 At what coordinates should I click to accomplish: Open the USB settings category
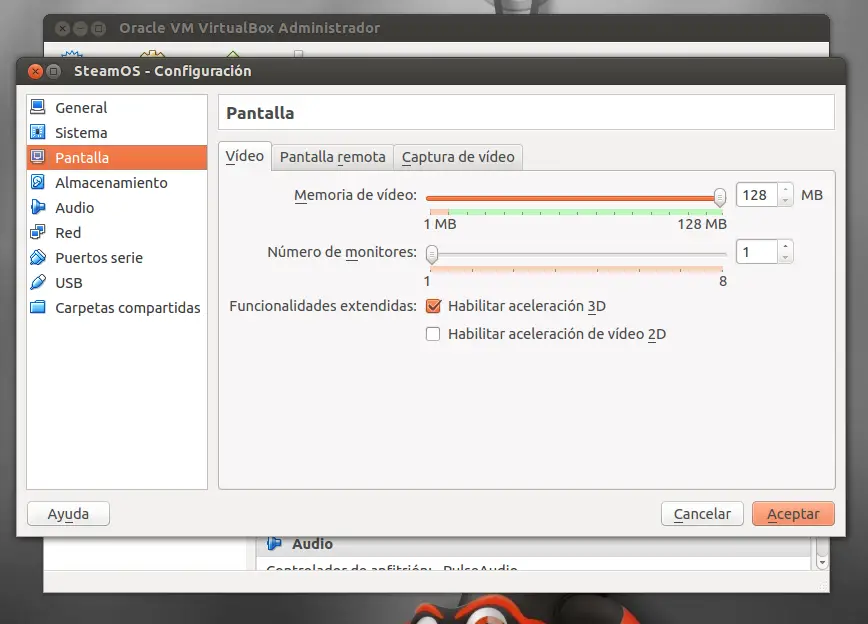pos(117,282)
